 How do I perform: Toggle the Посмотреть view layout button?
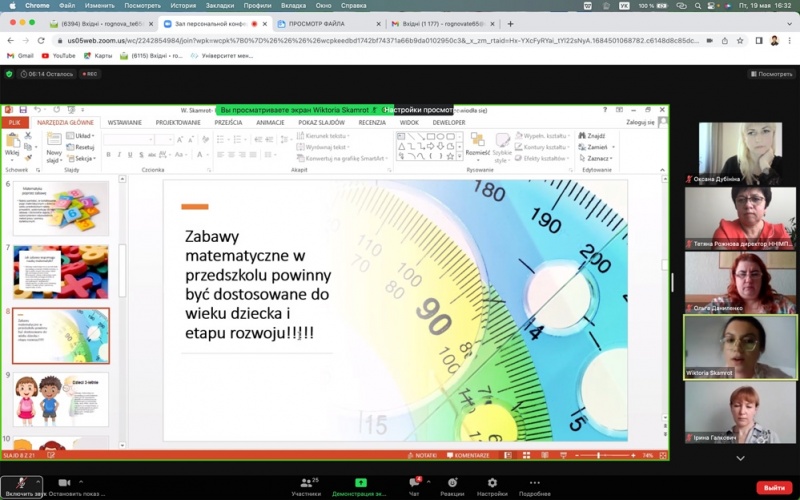point(770,74)
